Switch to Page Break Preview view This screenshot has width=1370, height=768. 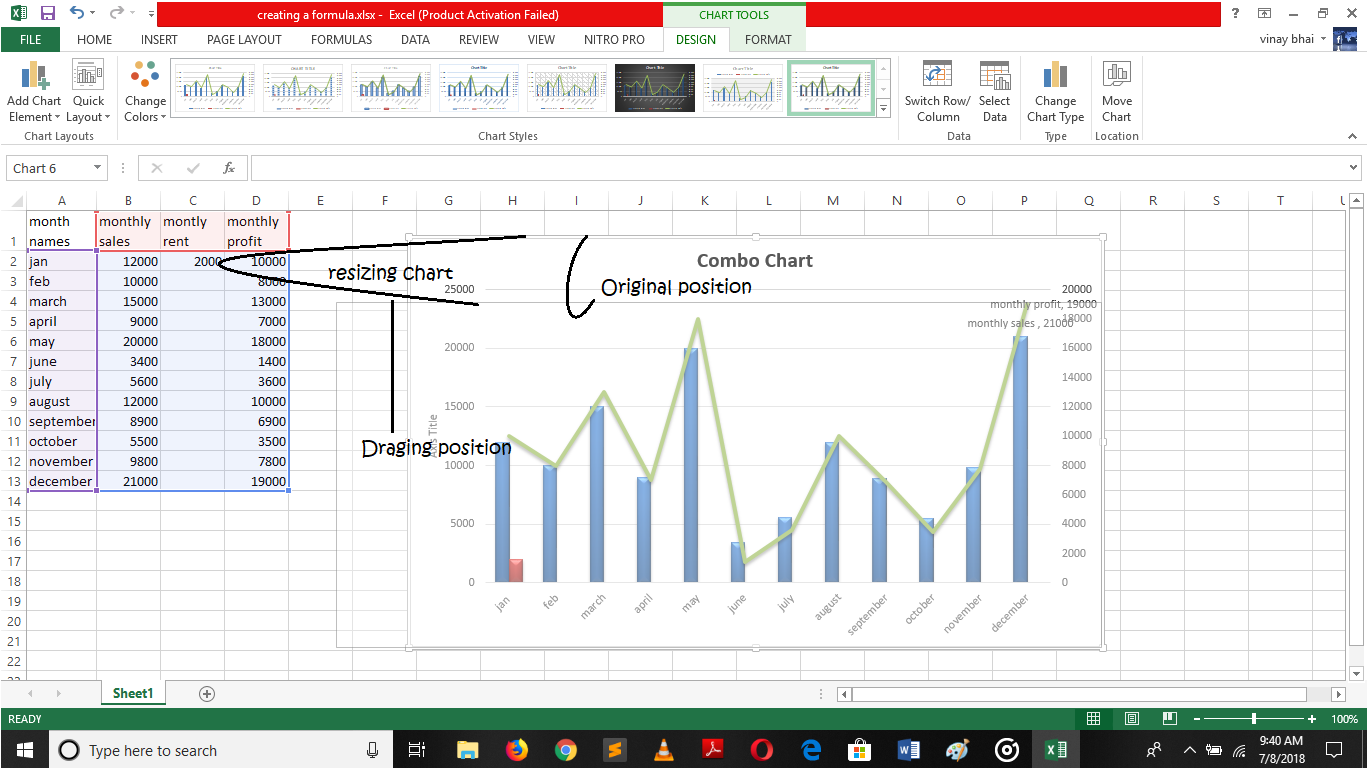click(1168, 719)
